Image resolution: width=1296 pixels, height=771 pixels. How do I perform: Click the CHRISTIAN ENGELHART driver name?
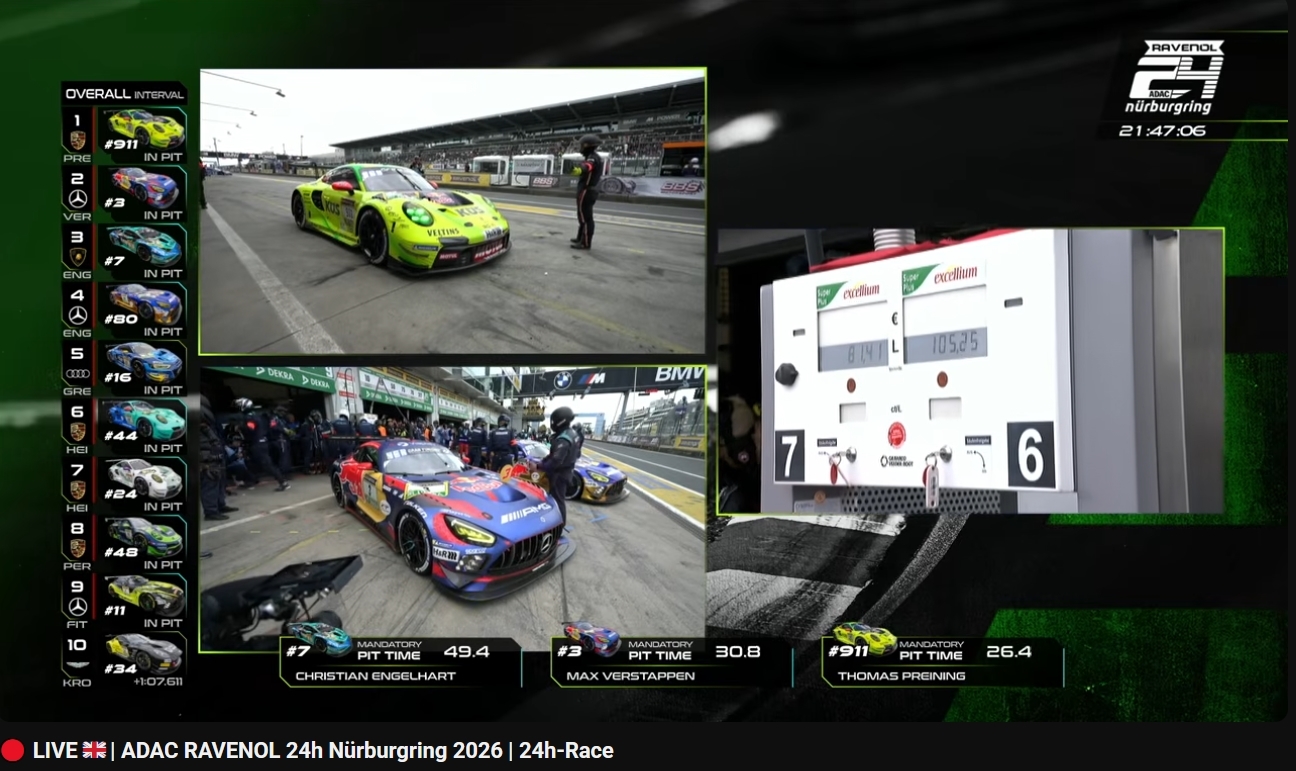click(375, 676)
